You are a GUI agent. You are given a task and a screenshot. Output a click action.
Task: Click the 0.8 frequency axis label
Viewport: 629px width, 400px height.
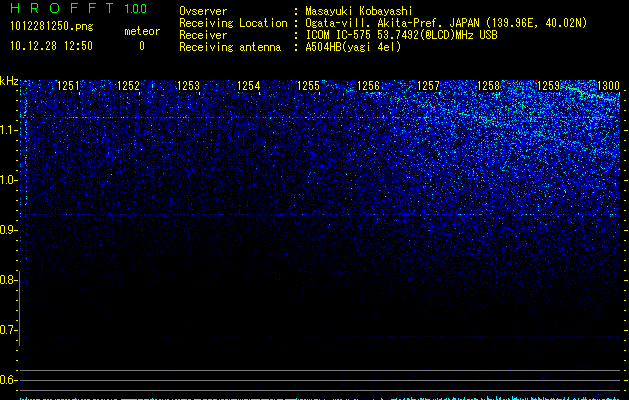(x=8, y=280)
